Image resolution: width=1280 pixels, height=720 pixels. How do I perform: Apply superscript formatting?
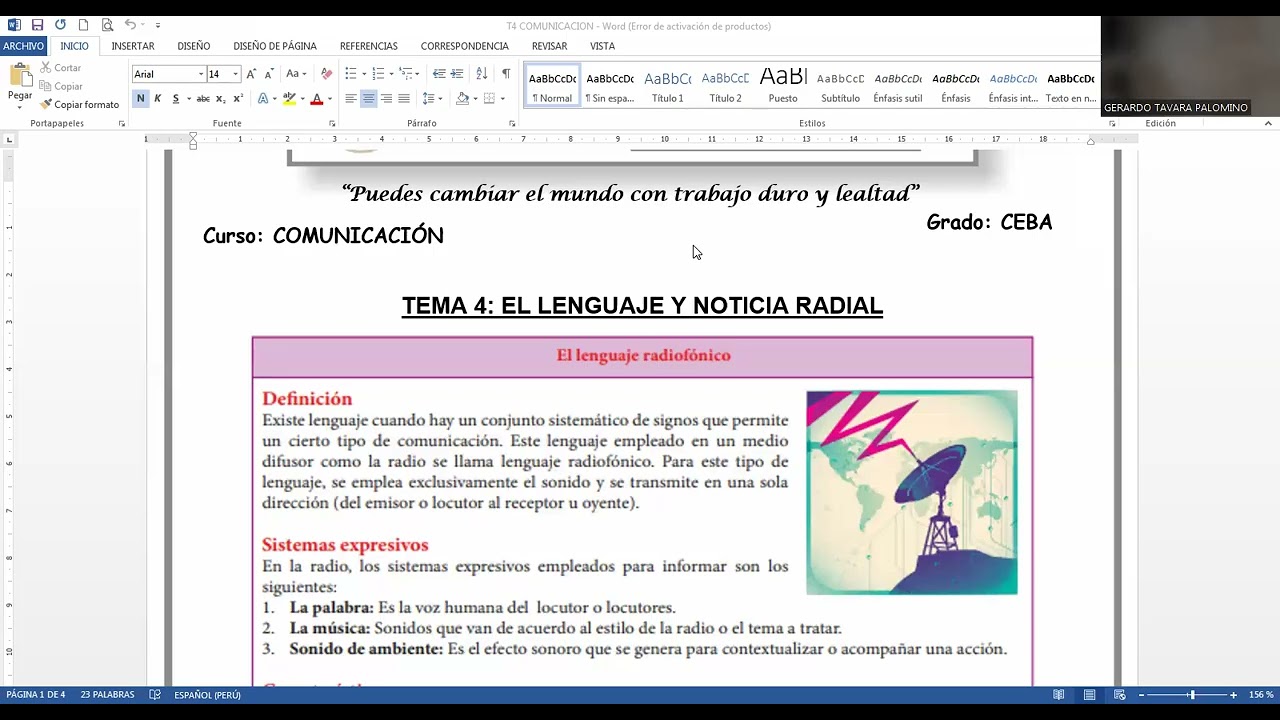point(238,99)
